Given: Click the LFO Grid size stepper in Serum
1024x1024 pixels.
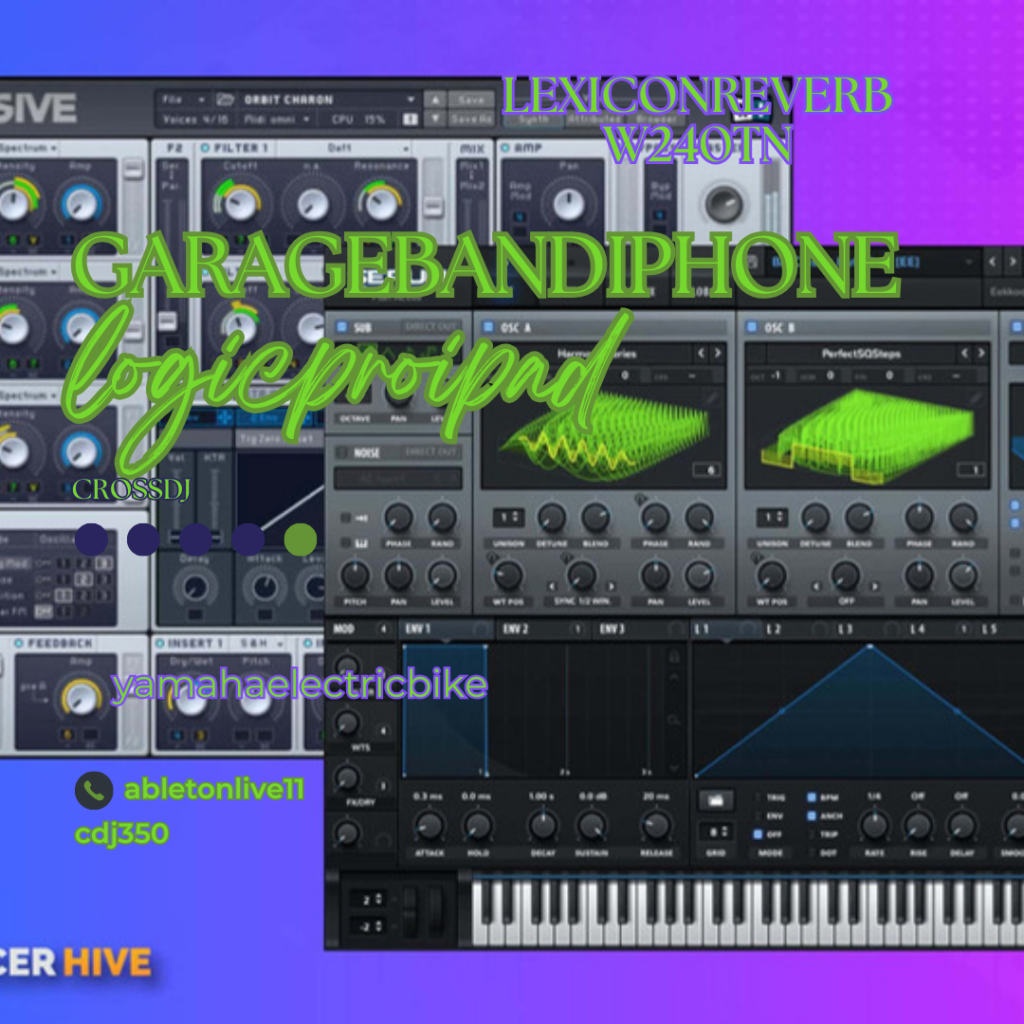Looking at the screenshot, I should [x=716, y=832].
